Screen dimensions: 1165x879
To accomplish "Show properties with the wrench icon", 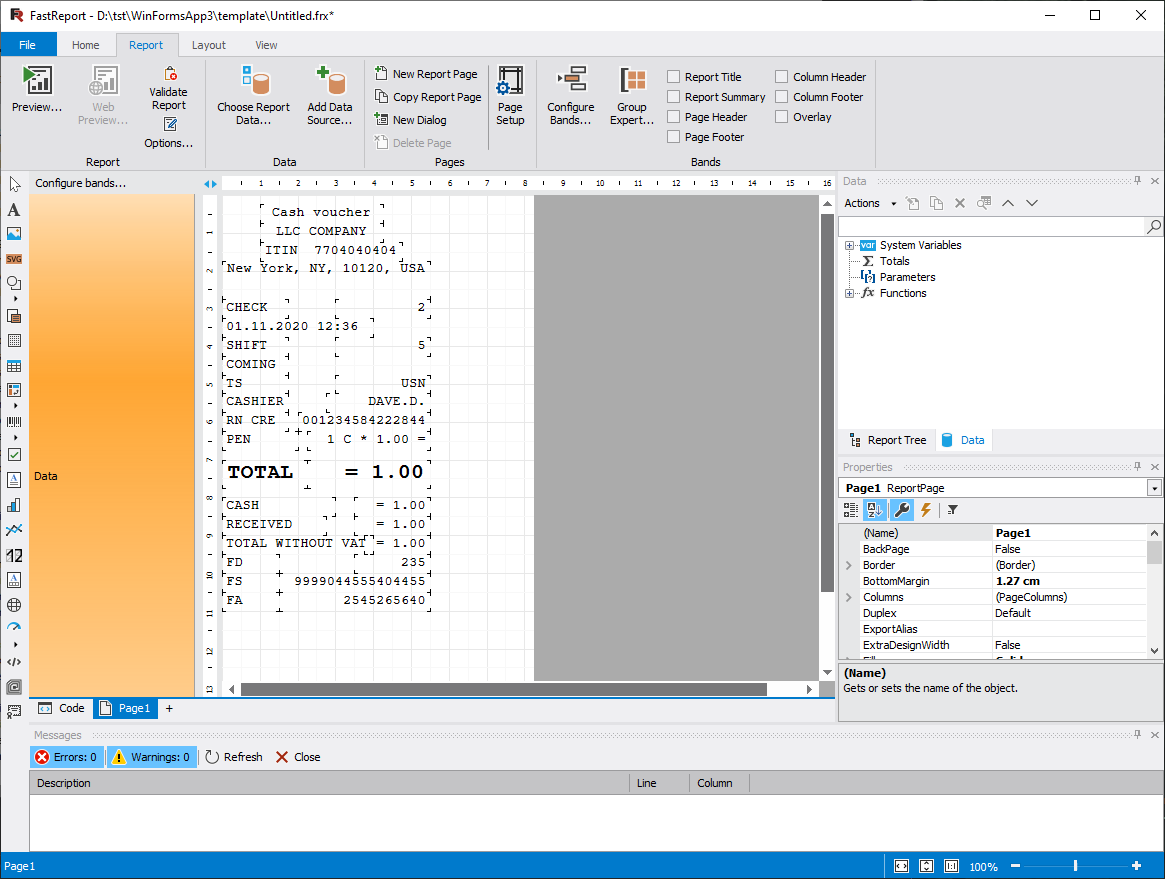I will click(901, 510).
